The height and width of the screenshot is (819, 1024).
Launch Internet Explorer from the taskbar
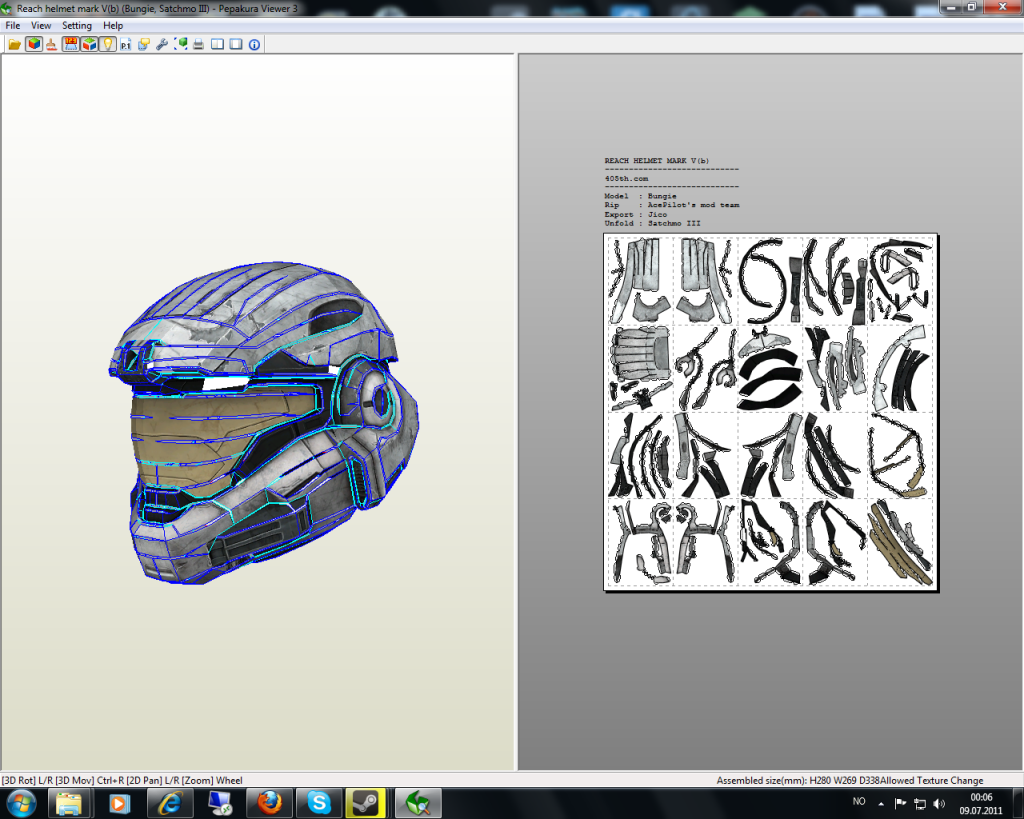(169, 803)
